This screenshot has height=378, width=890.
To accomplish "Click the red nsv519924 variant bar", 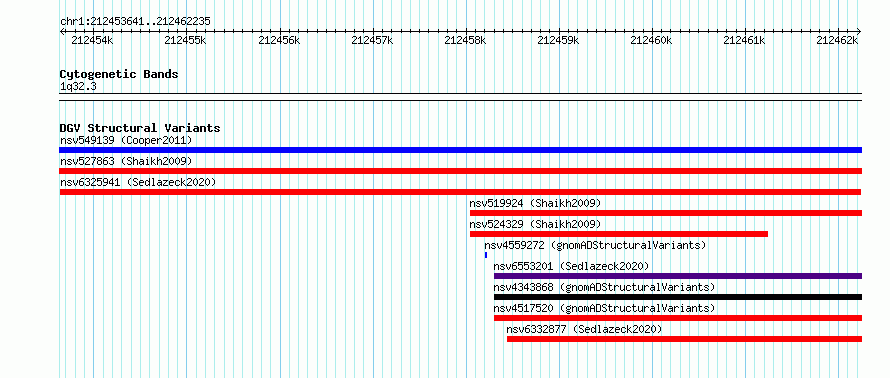I will pyautogui.click(x=666, y=213).
